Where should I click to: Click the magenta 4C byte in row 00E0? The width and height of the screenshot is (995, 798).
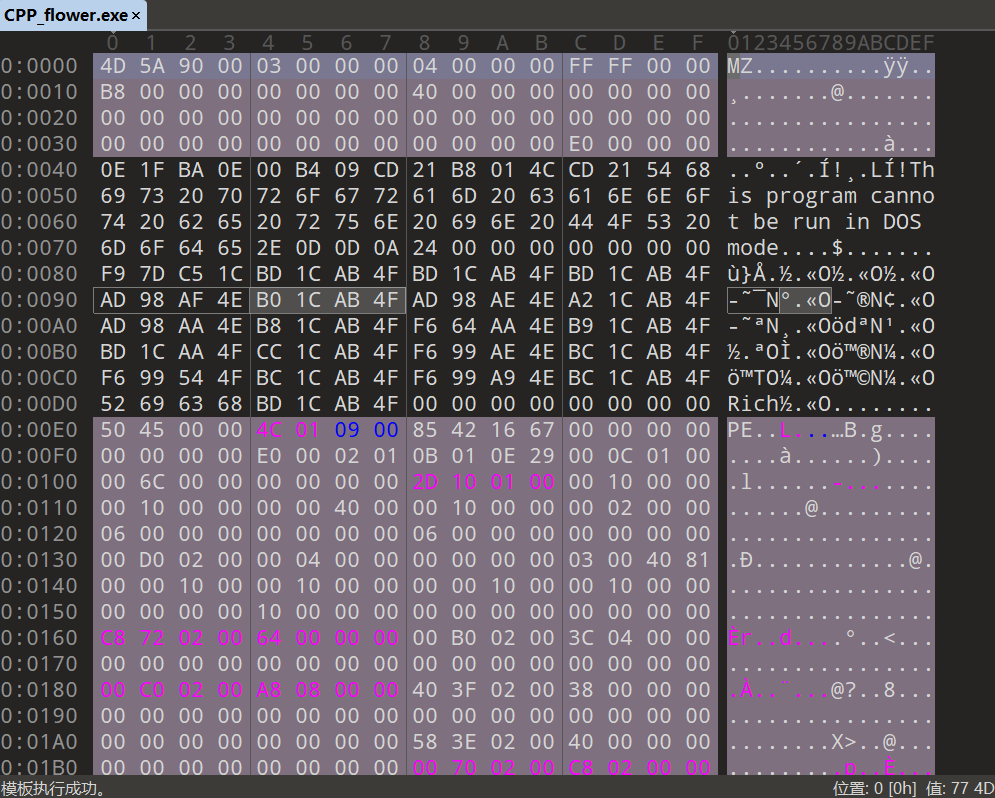click(269, 430)
